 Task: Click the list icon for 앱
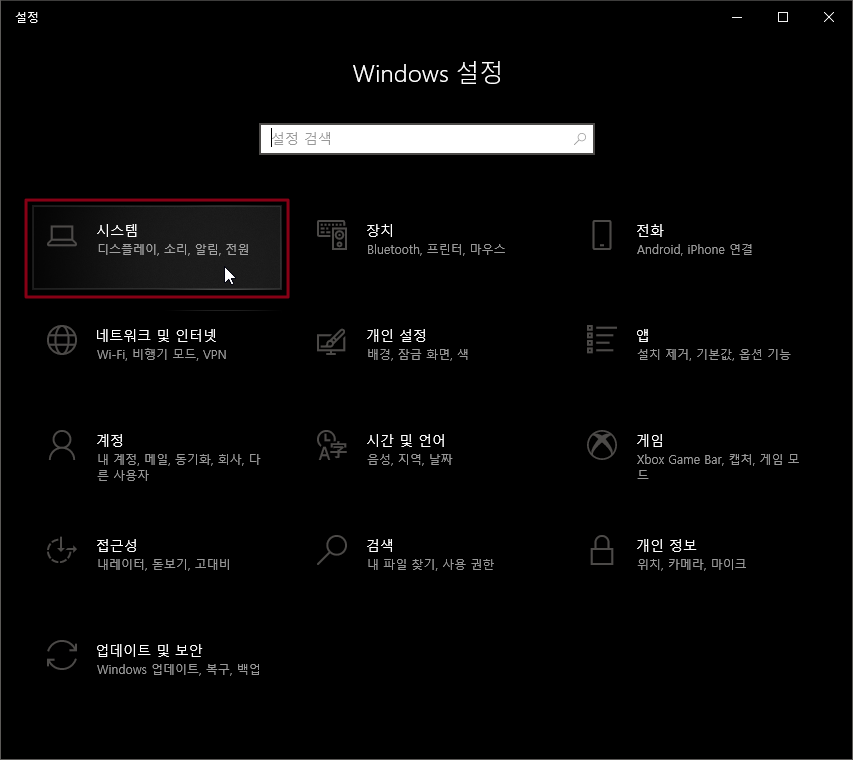click(x=602, y=339)
